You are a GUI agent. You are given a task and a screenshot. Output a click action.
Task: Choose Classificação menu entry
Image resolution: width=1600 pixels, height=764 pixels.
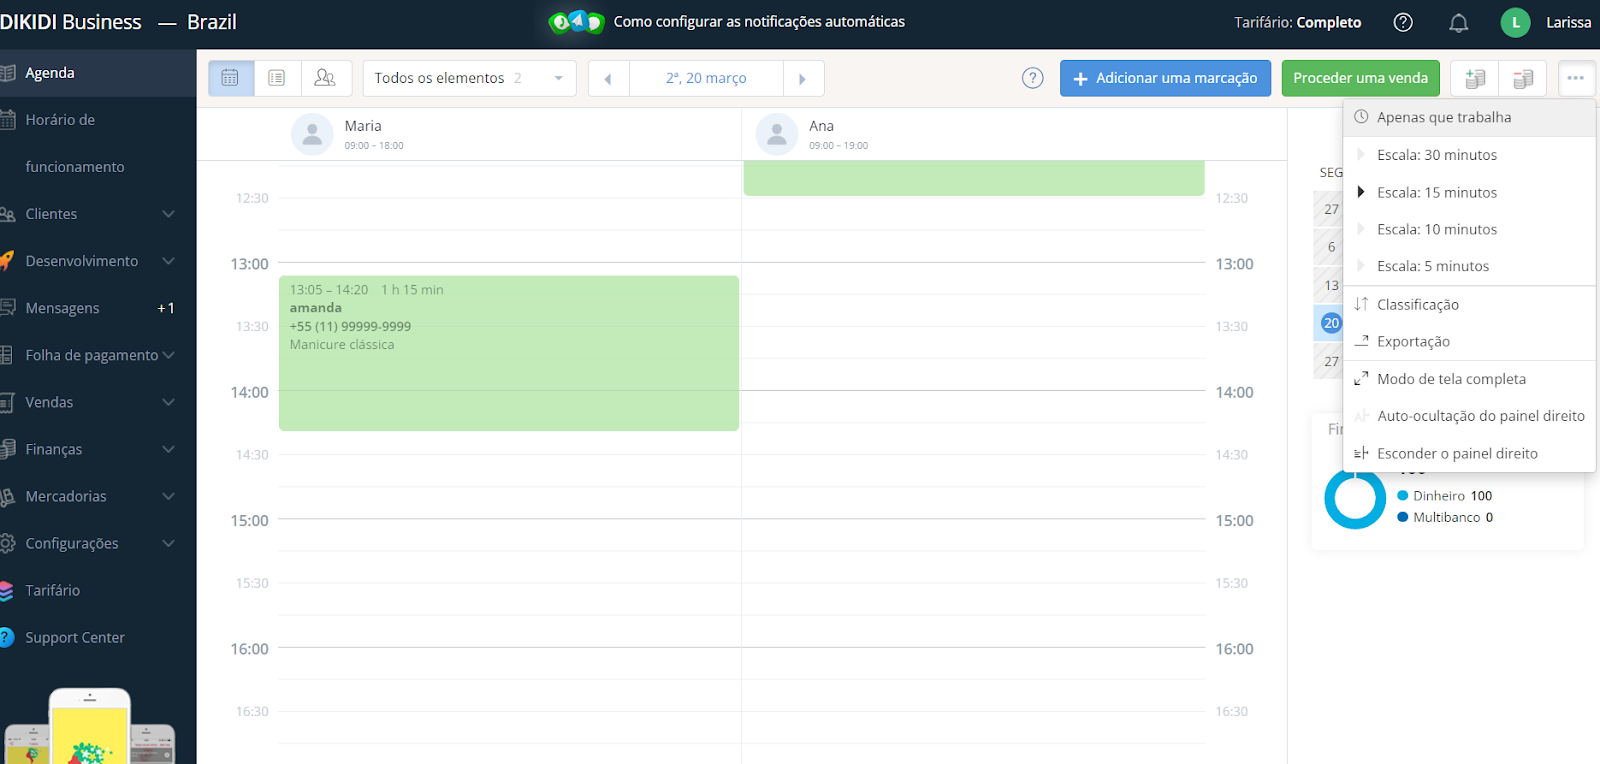1469,304
